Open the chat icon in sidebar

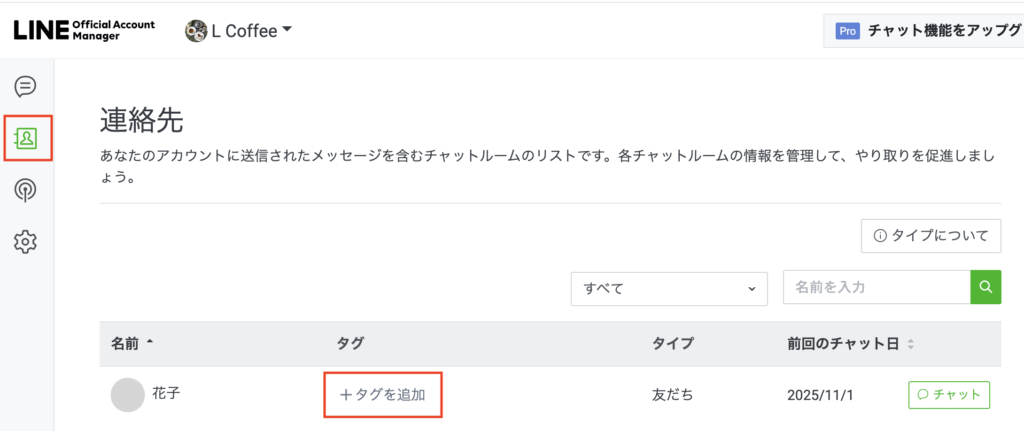[x=26, y=86]
